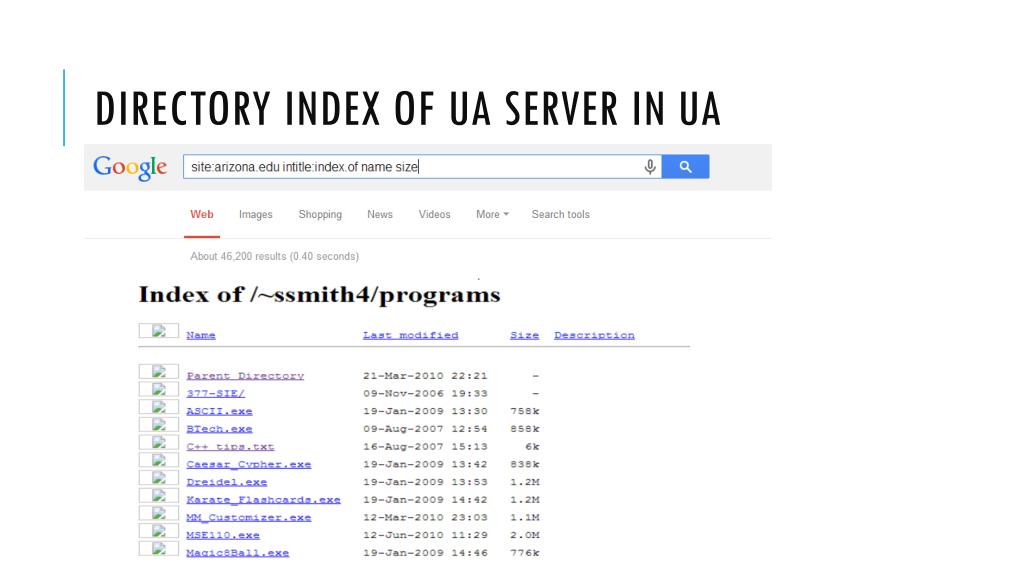Switch to the Shopping tab
1024x576 pixels.
point(320,214)
